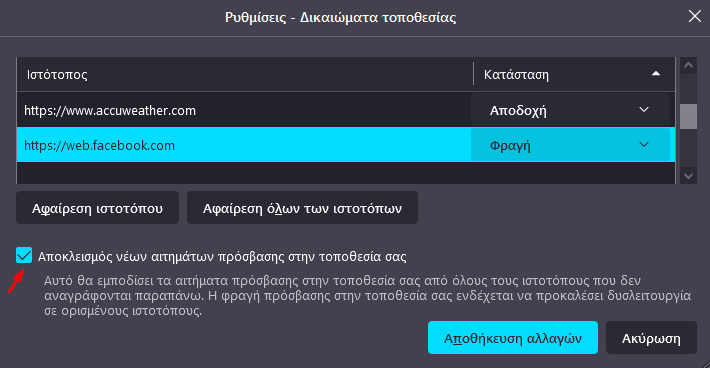Select the https://www.accuweather.com row

click(346, 110)
